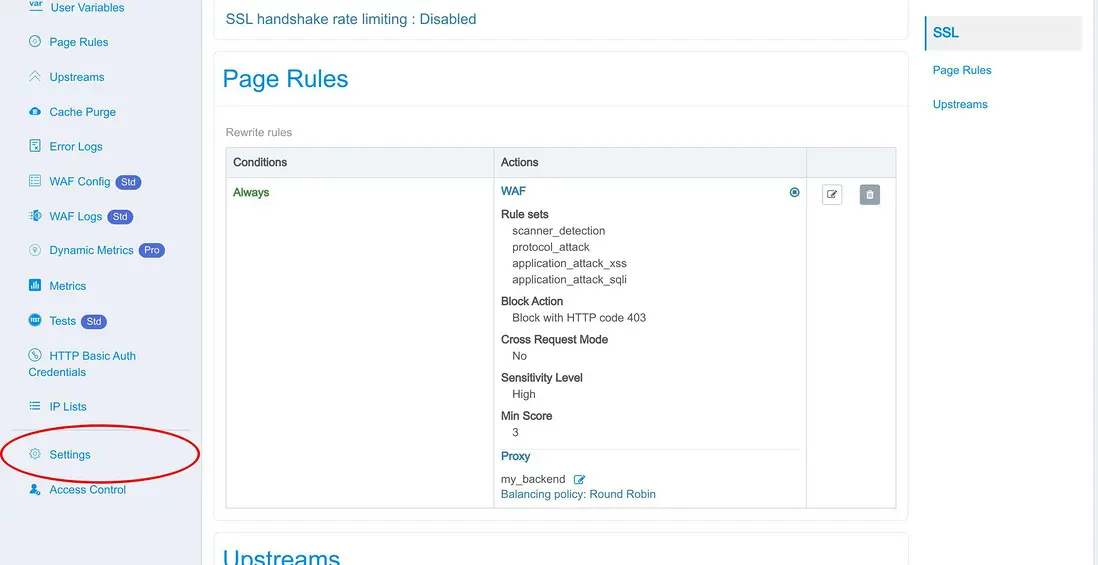Image resolution: width=1098 pixels, height=565 pixels.
Task: Click the Upstreams chevron icon in sidebar
Action: [35, 76]
